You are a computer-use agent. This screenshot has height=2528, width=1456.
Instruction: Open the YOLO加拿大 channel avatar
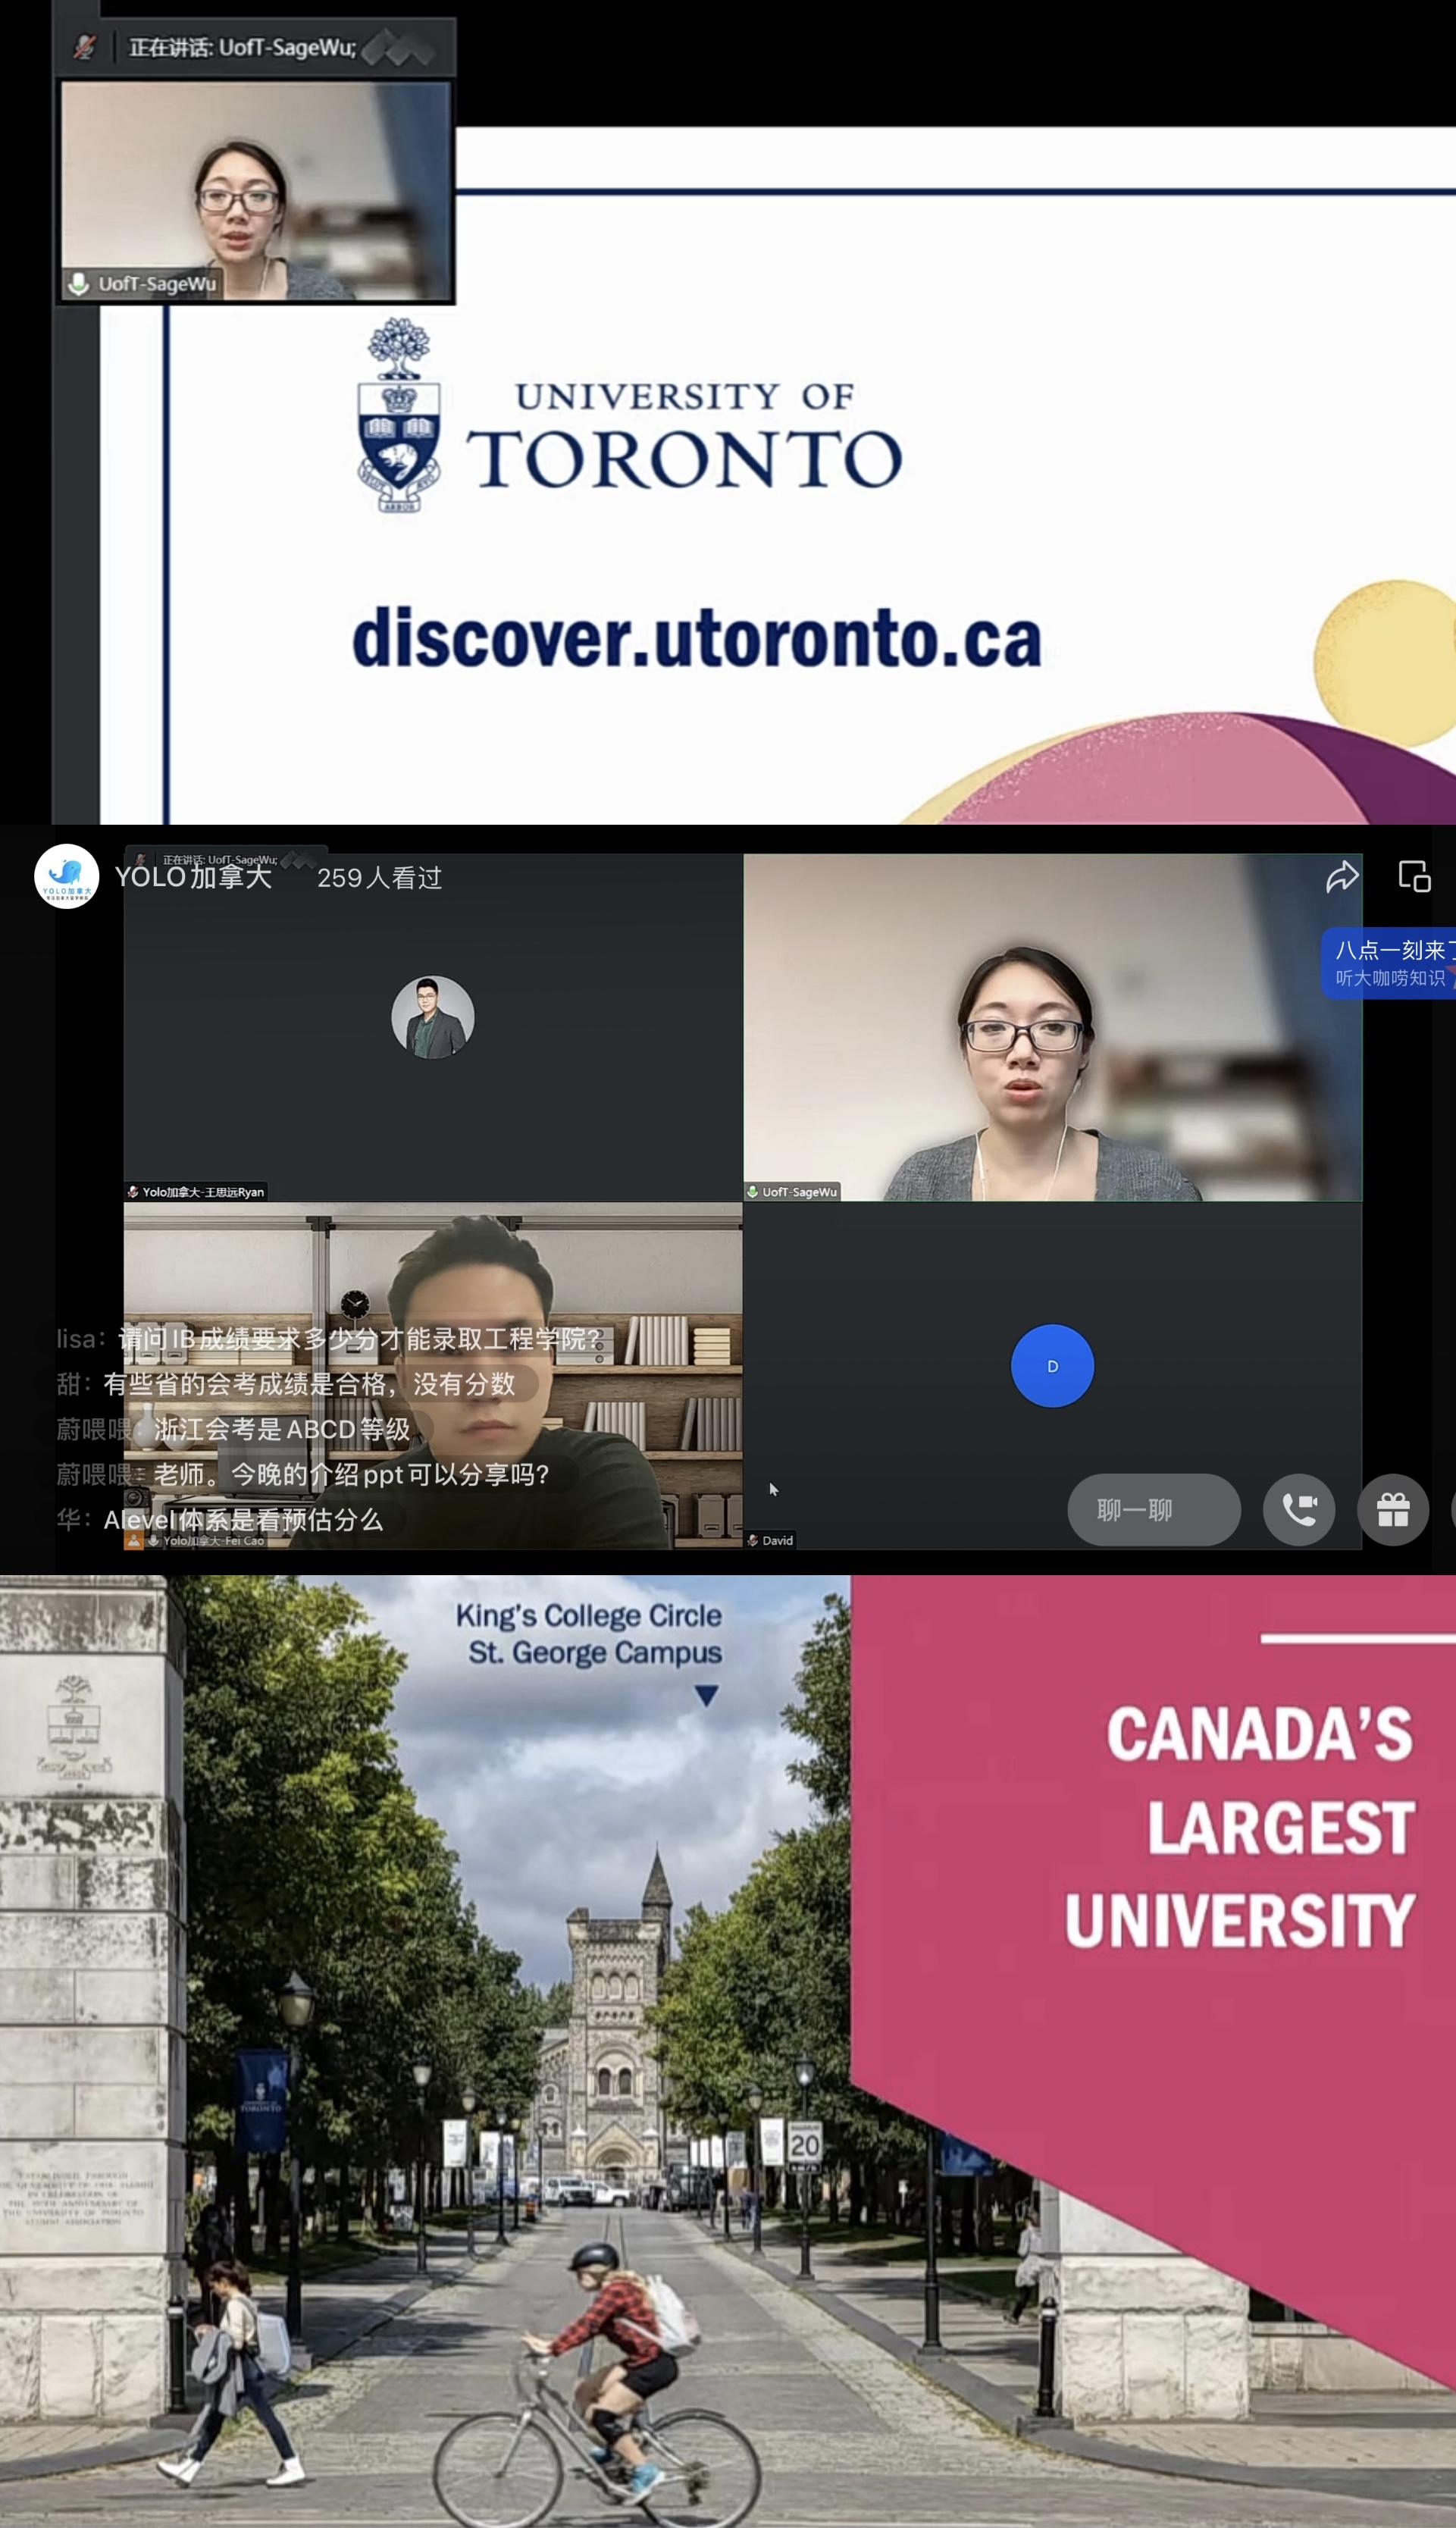(66, 876)
